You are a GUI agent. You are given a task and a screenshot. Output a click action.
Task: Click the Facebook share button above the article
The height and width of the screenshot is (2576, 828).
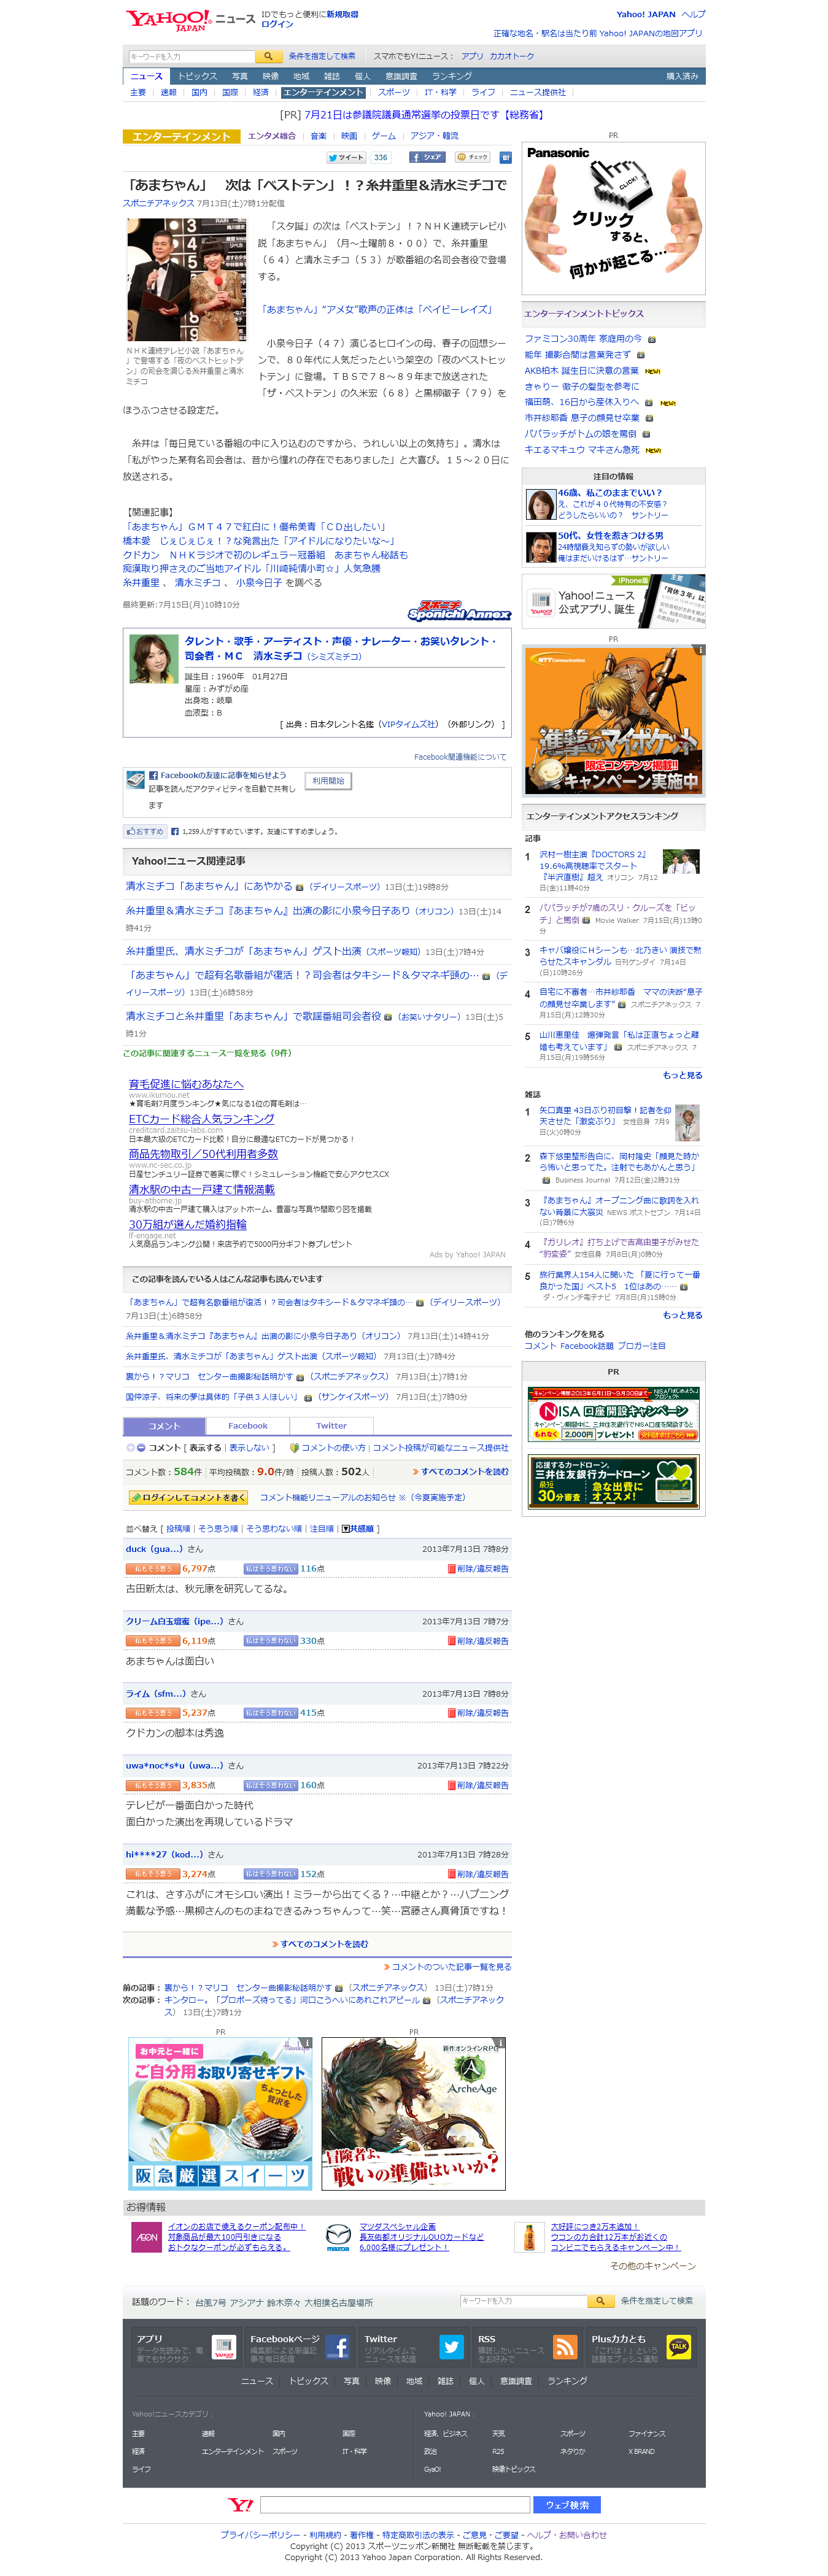[x=426, y=157]
